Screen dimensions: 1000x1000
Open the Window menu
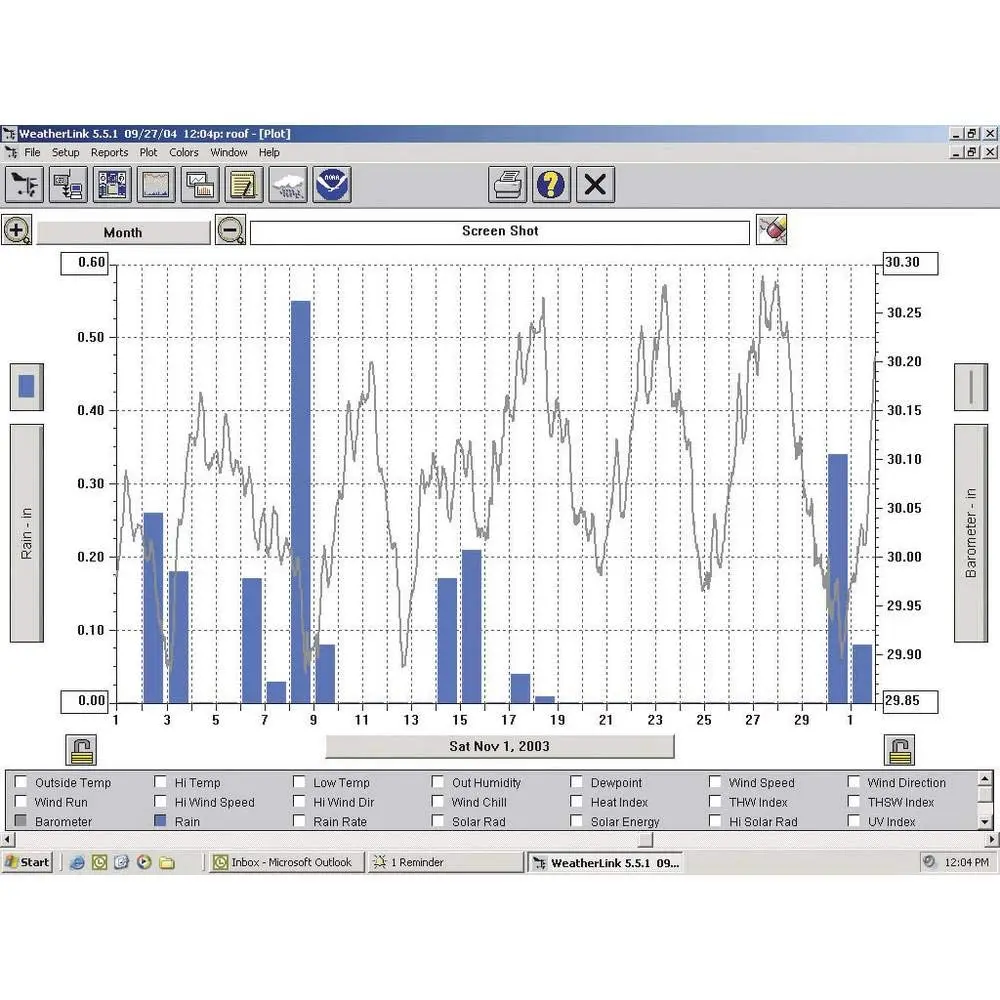point(228,152)
